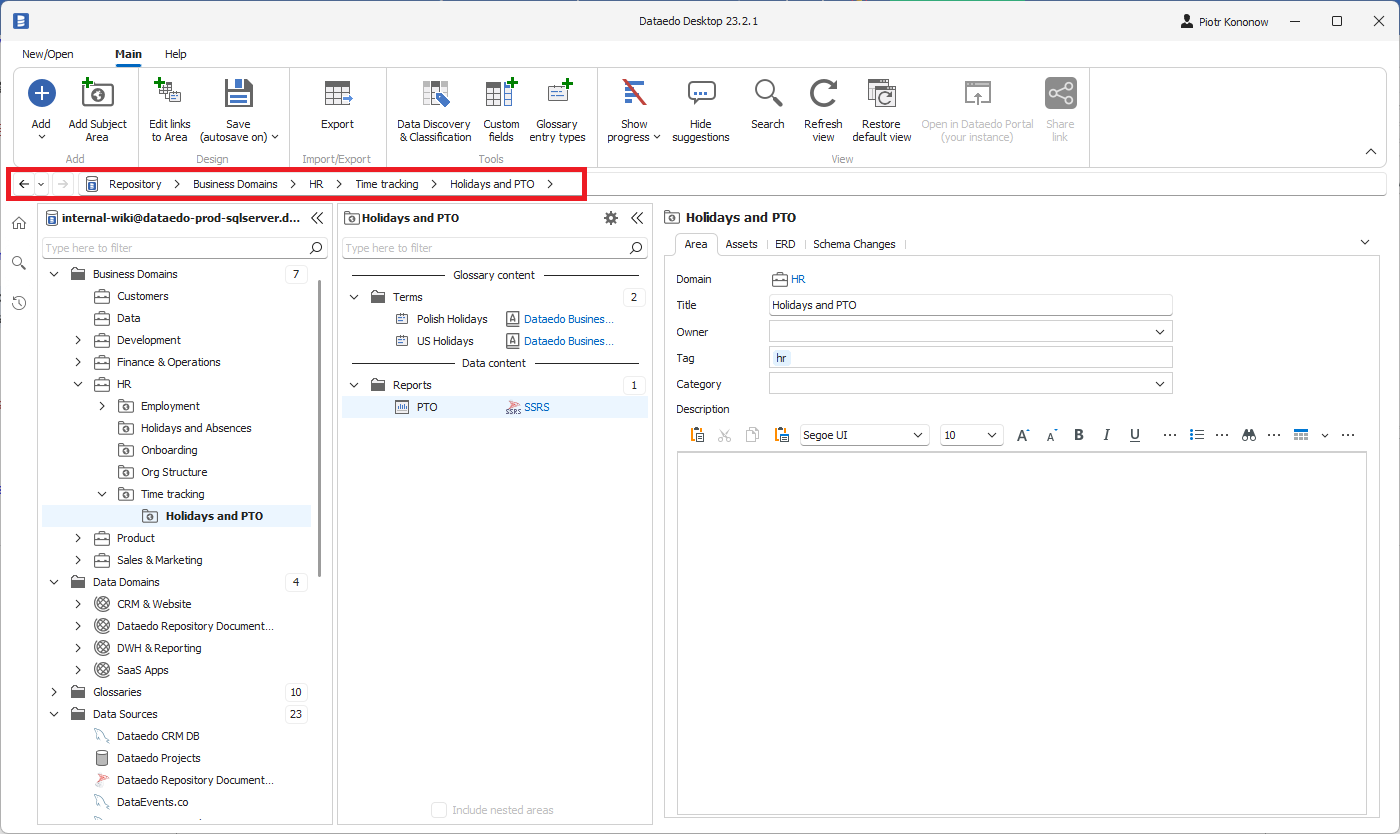Open the Assets tab

tap(741, 244)
